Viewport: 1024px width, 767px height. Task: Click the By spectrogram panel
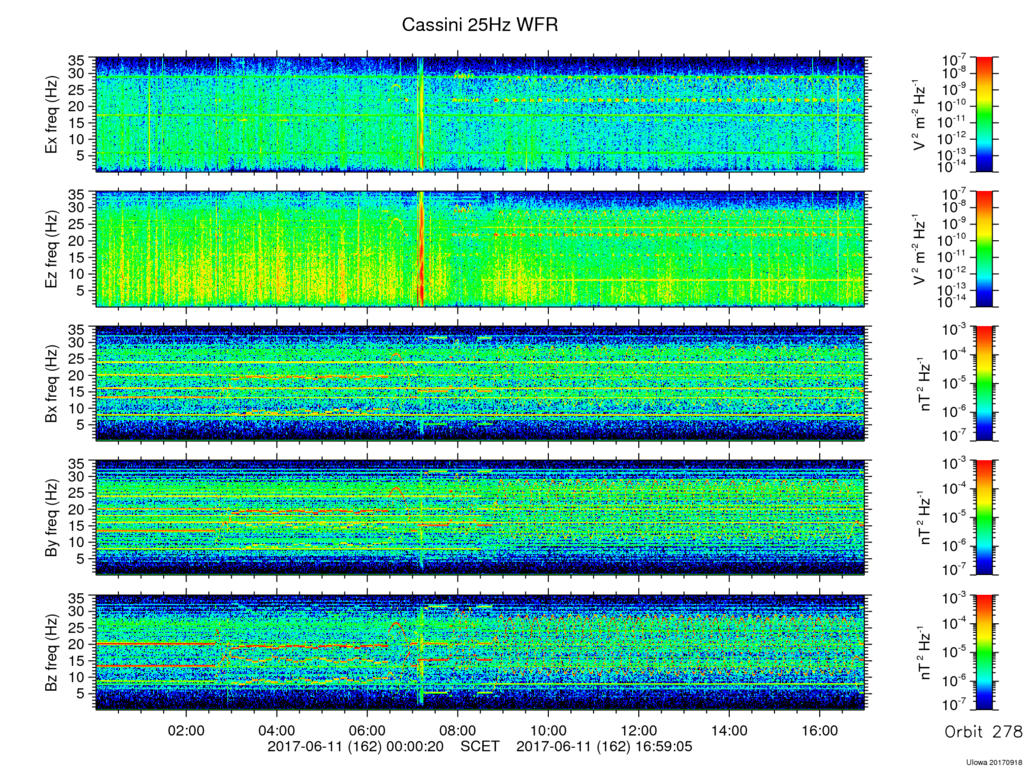coord(480,517)
